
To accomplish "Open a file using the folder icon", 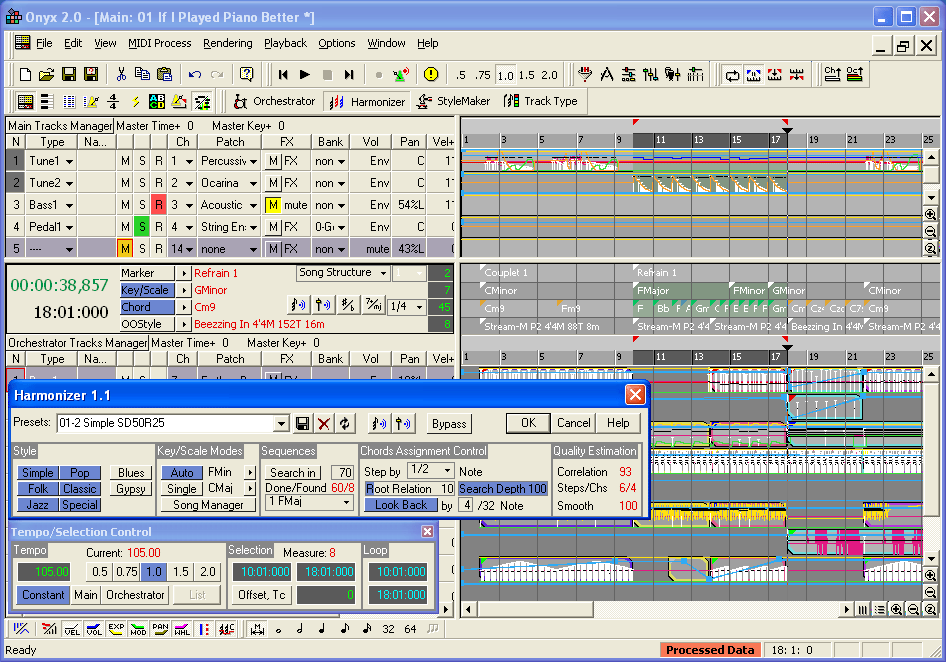I will [x=46, y=74].
